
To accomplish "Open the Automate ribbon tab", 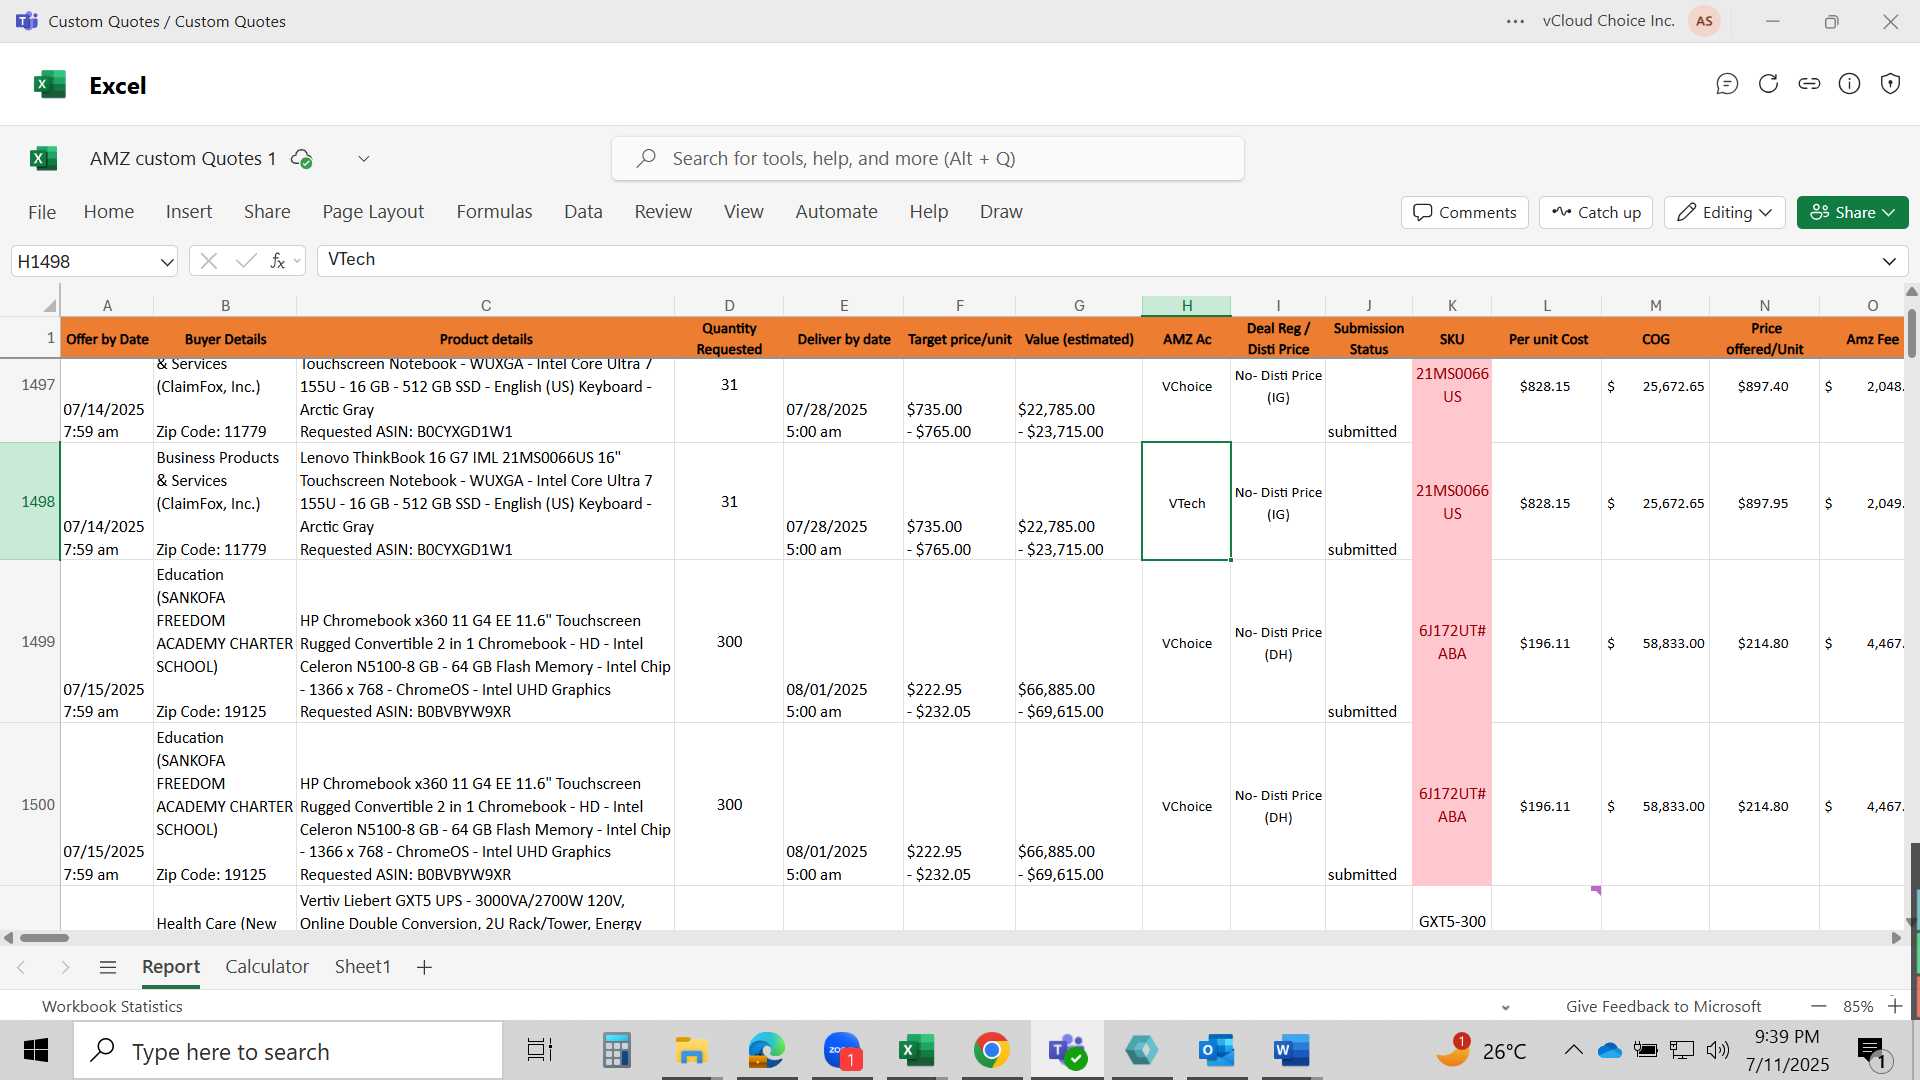I will tap(836, 212).
